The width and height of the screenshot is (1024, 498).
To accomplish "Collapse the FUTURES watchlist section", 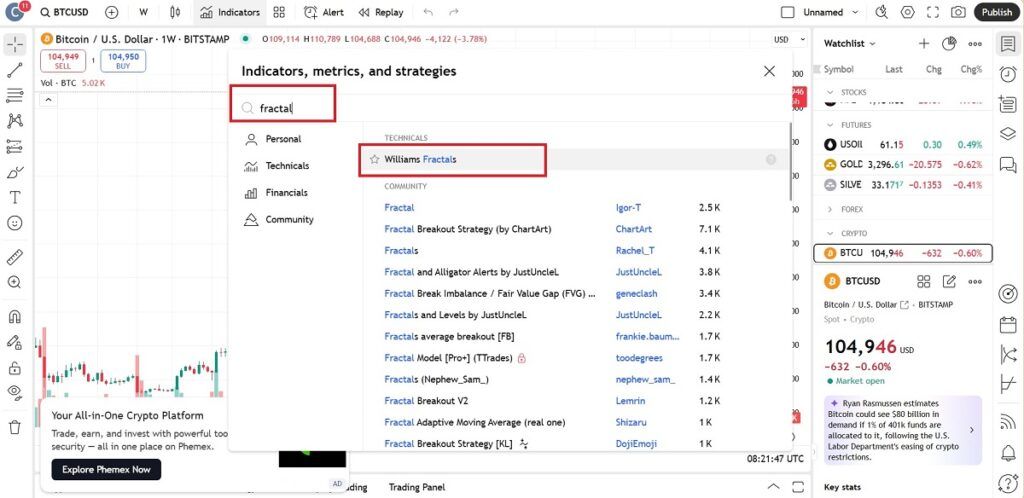I will [x=830, y=125].
